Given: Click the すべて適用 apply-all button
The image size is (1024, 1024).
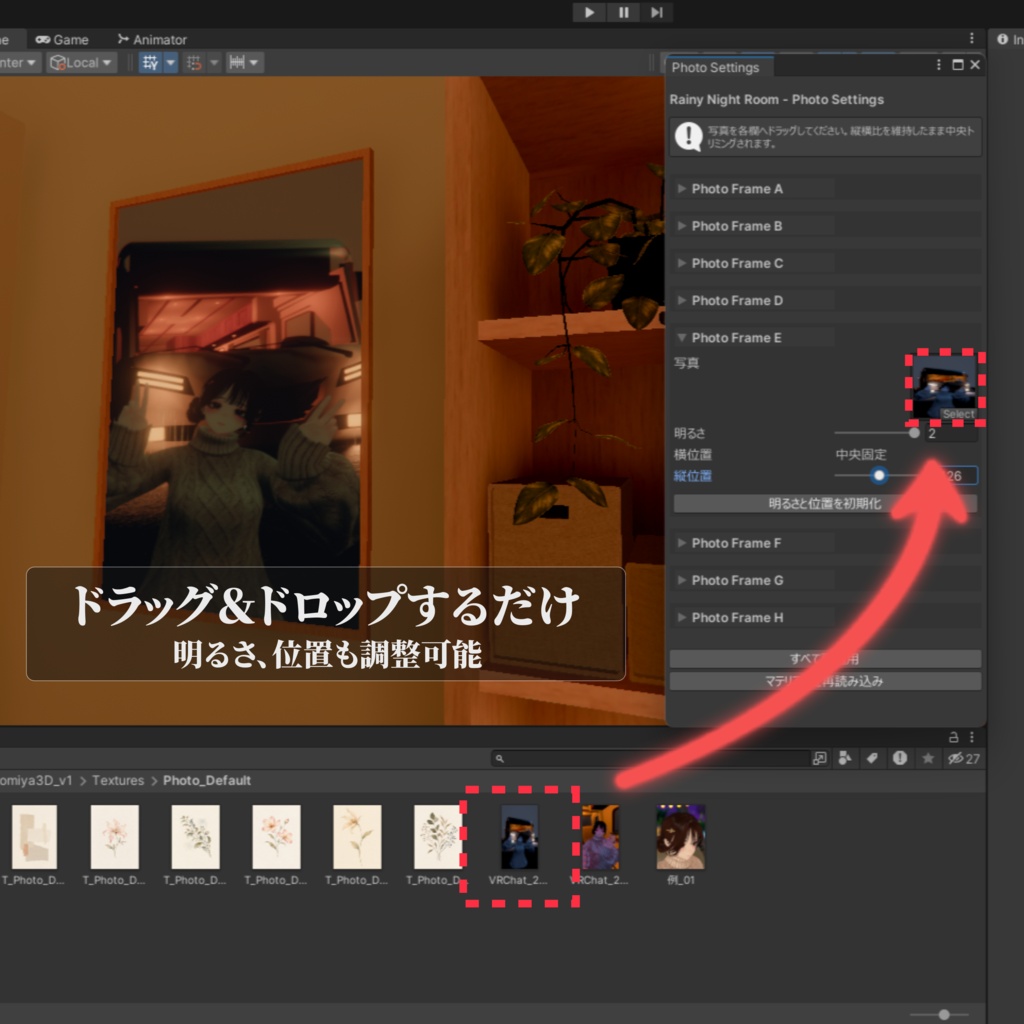Looking at the screenshot, I should point(825,659).
